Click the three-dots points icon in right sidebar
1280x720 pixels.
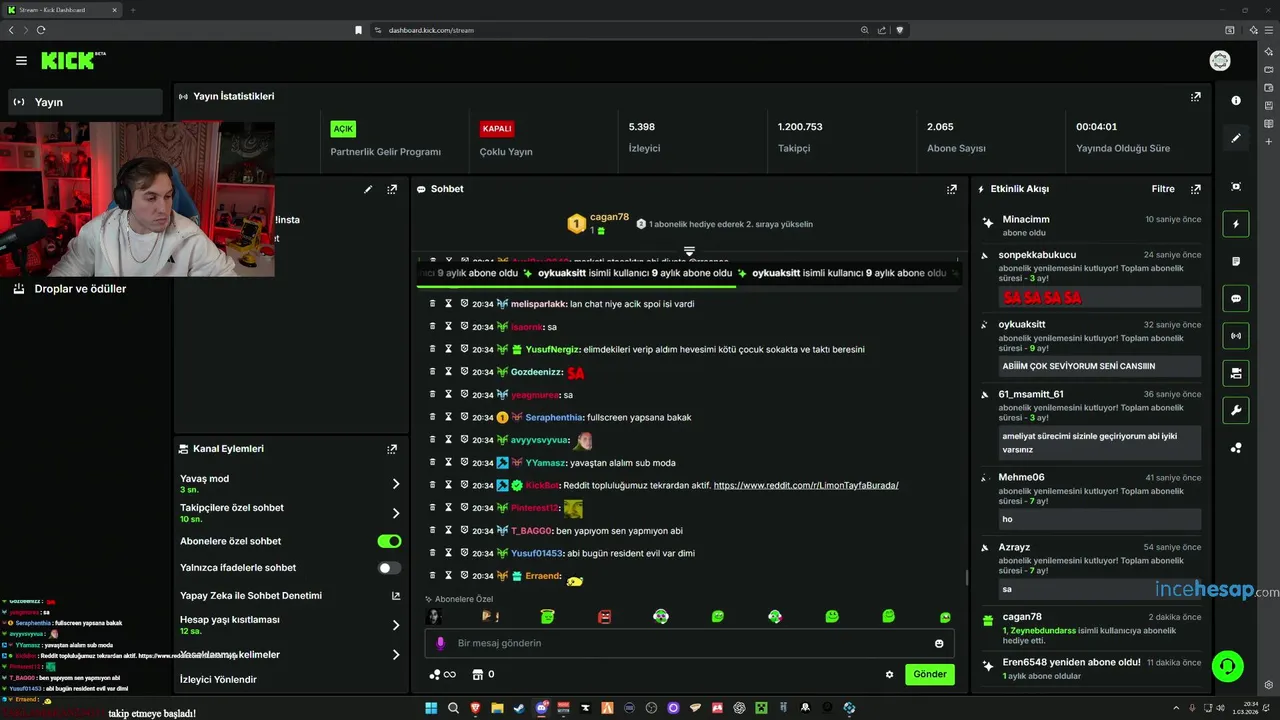[1236, 448]
